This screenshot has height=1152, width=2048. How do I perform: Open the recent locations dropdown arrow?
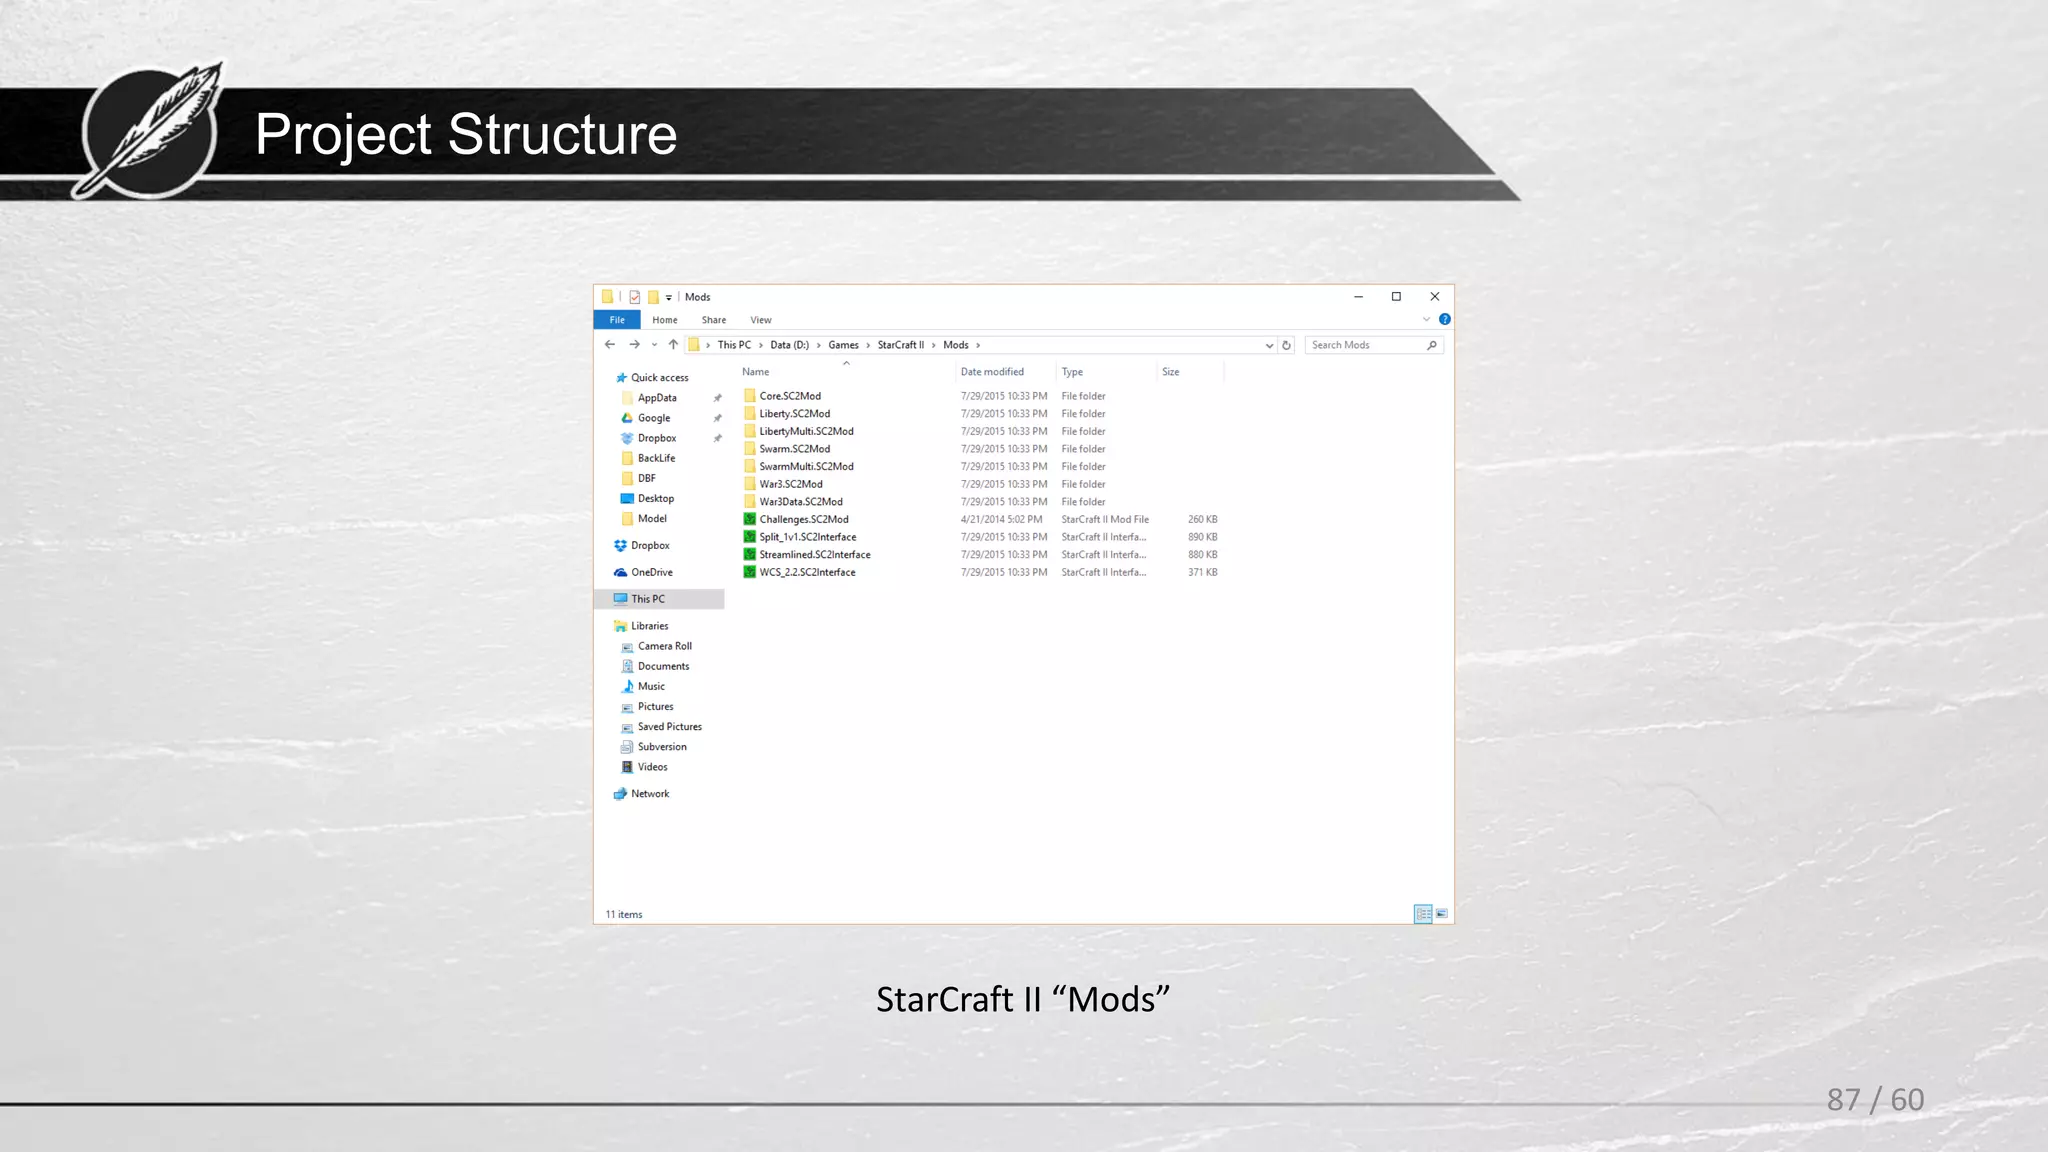(x=654, y=345)
